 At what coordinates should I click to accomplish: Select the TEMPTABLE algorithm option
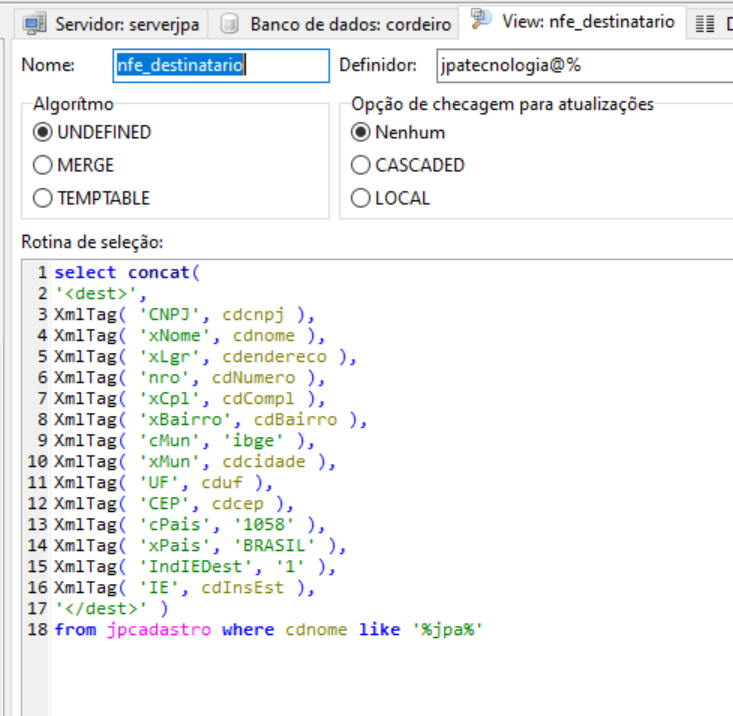point(43,198)
